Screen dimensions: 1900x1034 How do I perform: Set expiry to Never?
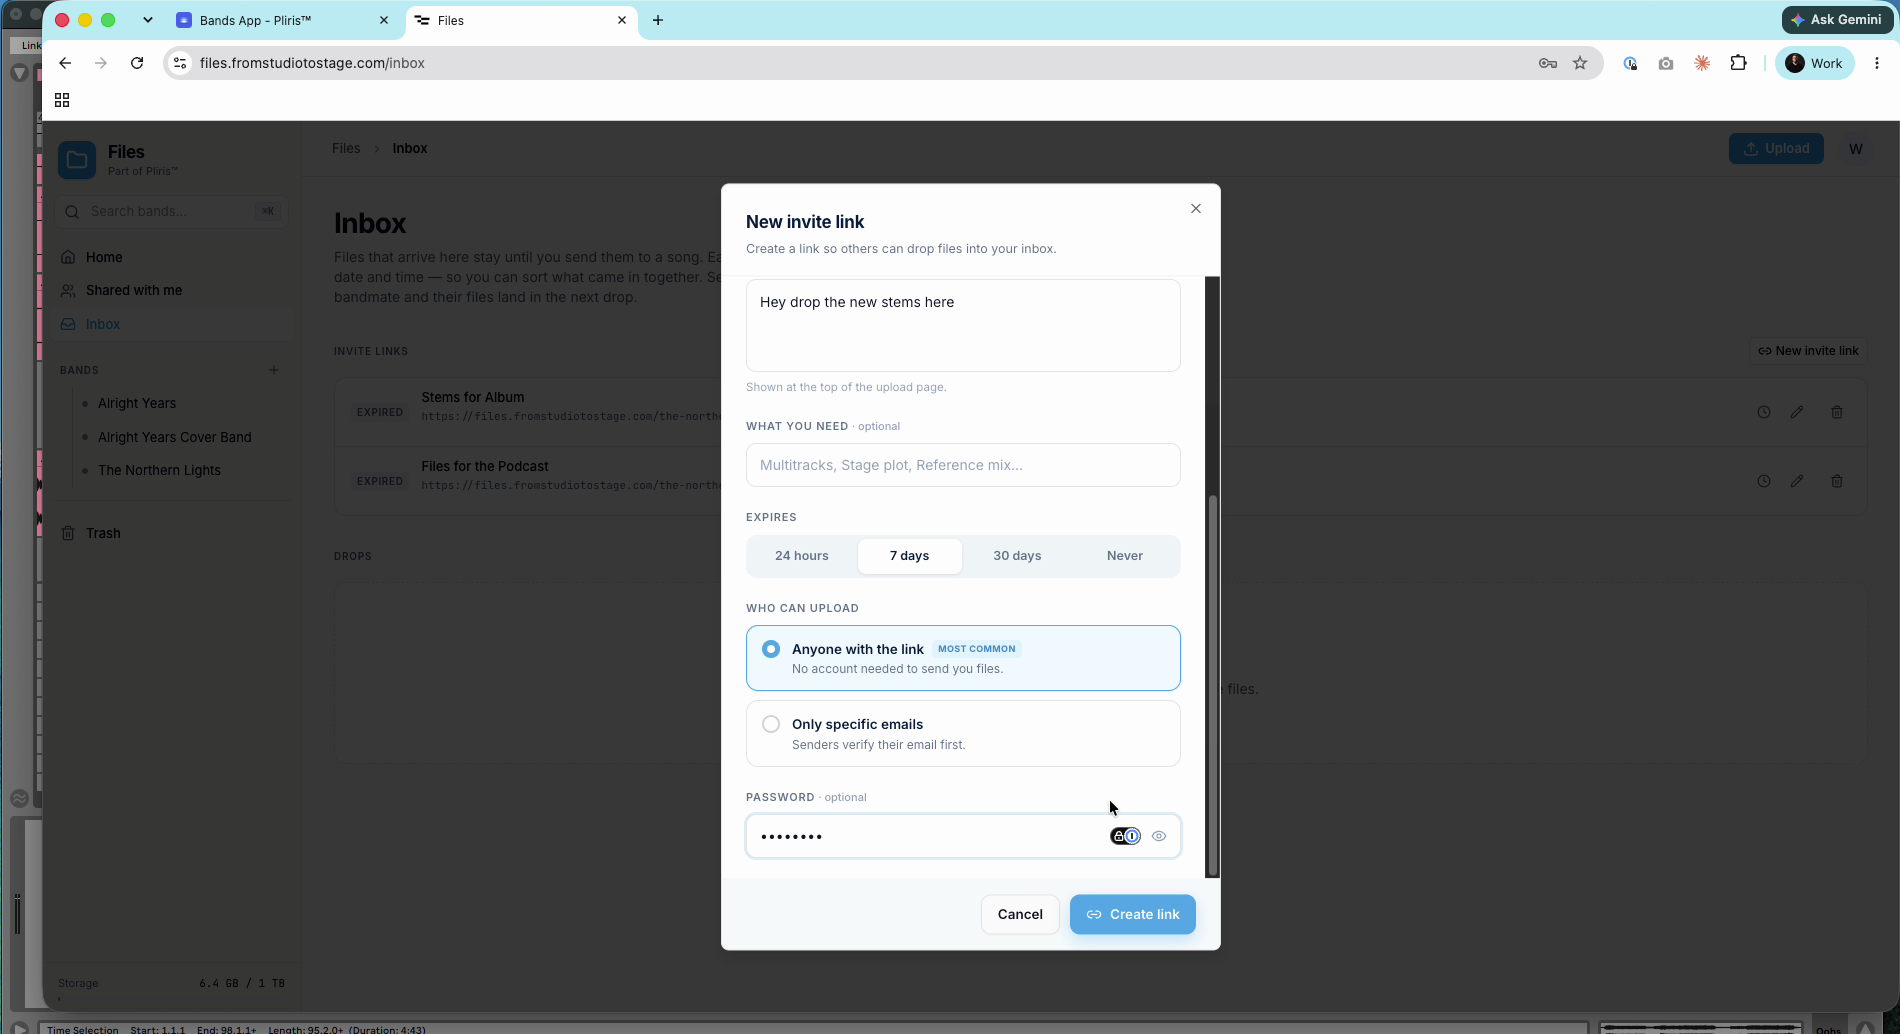click(x=1125, y=556)
